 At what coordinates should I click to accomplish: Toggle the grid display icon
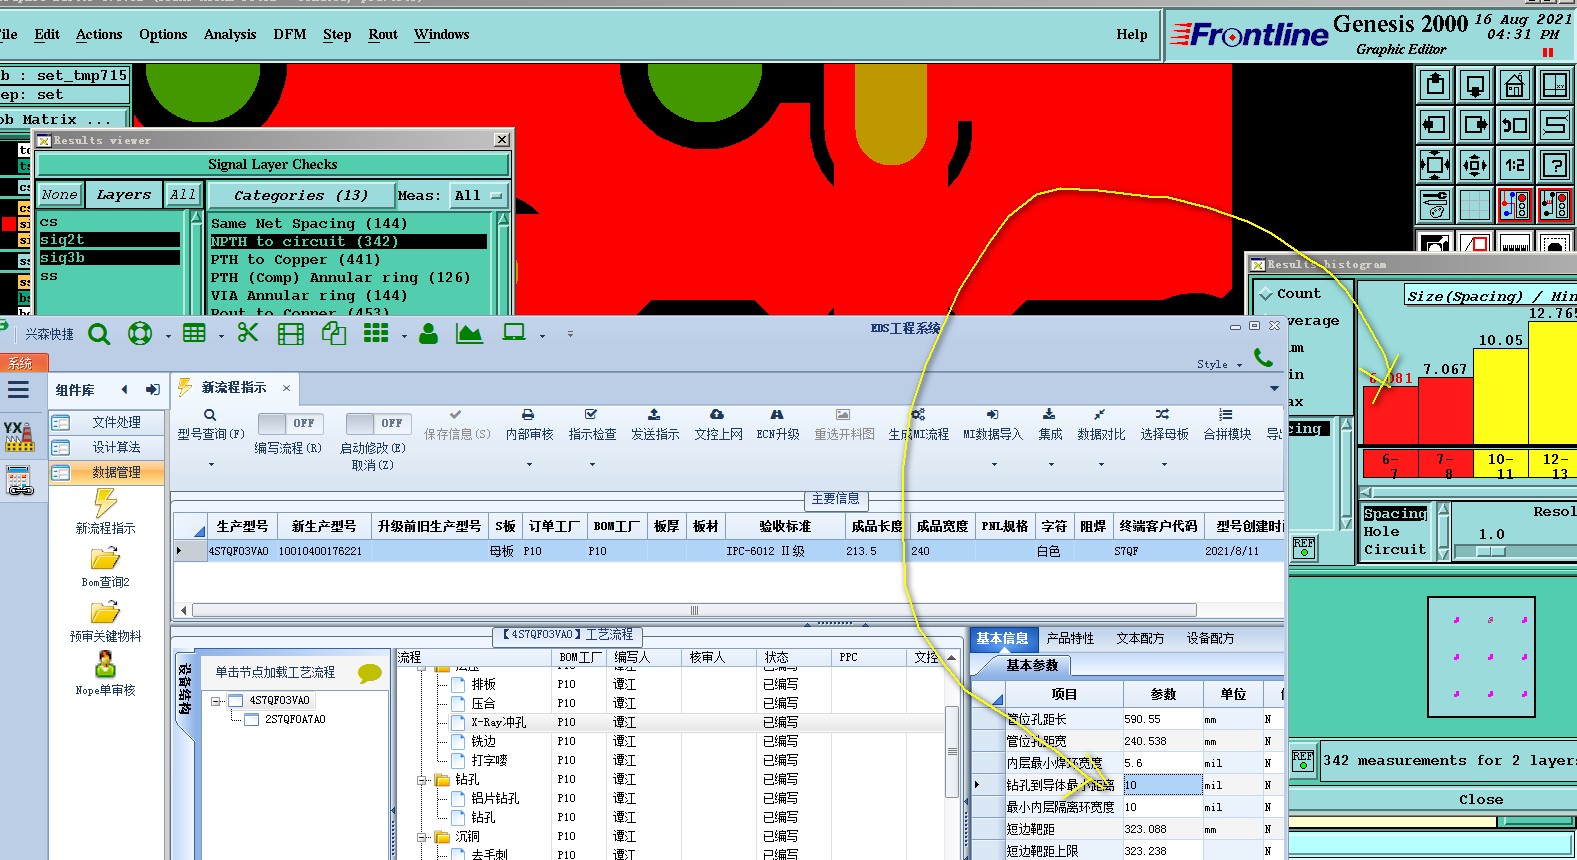coord(1475,205)
